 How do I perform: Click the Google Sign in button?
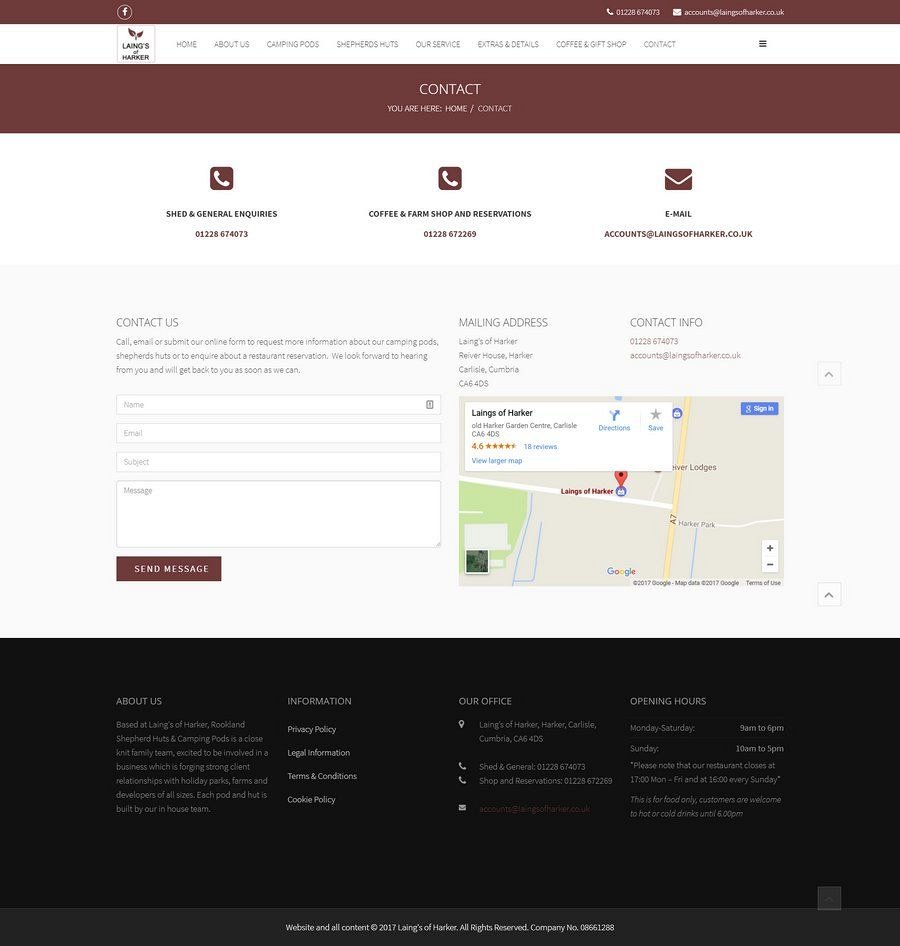[759, 408]
